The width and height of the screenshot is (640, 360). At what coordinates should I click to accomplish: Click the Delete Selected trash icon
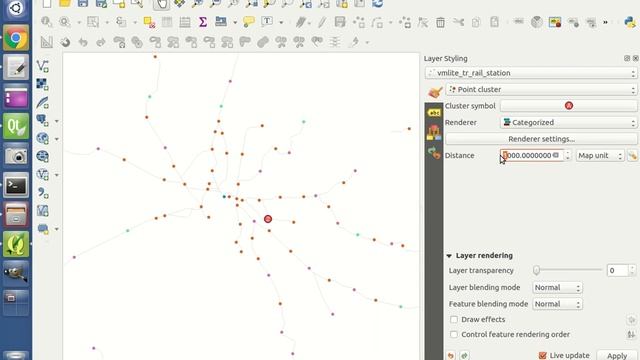pyautogui.click(x=440, y=22)
